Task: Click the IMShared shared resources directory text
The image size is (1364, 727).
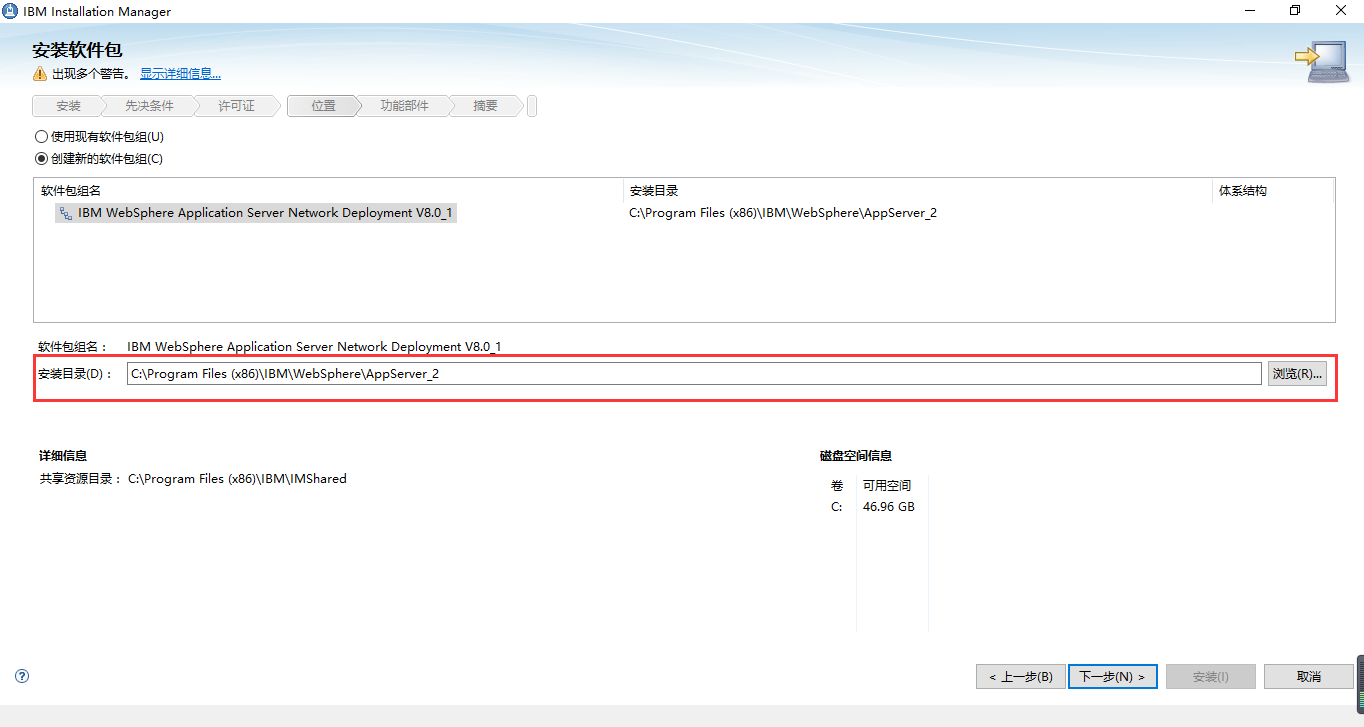Action: point(237,479)
